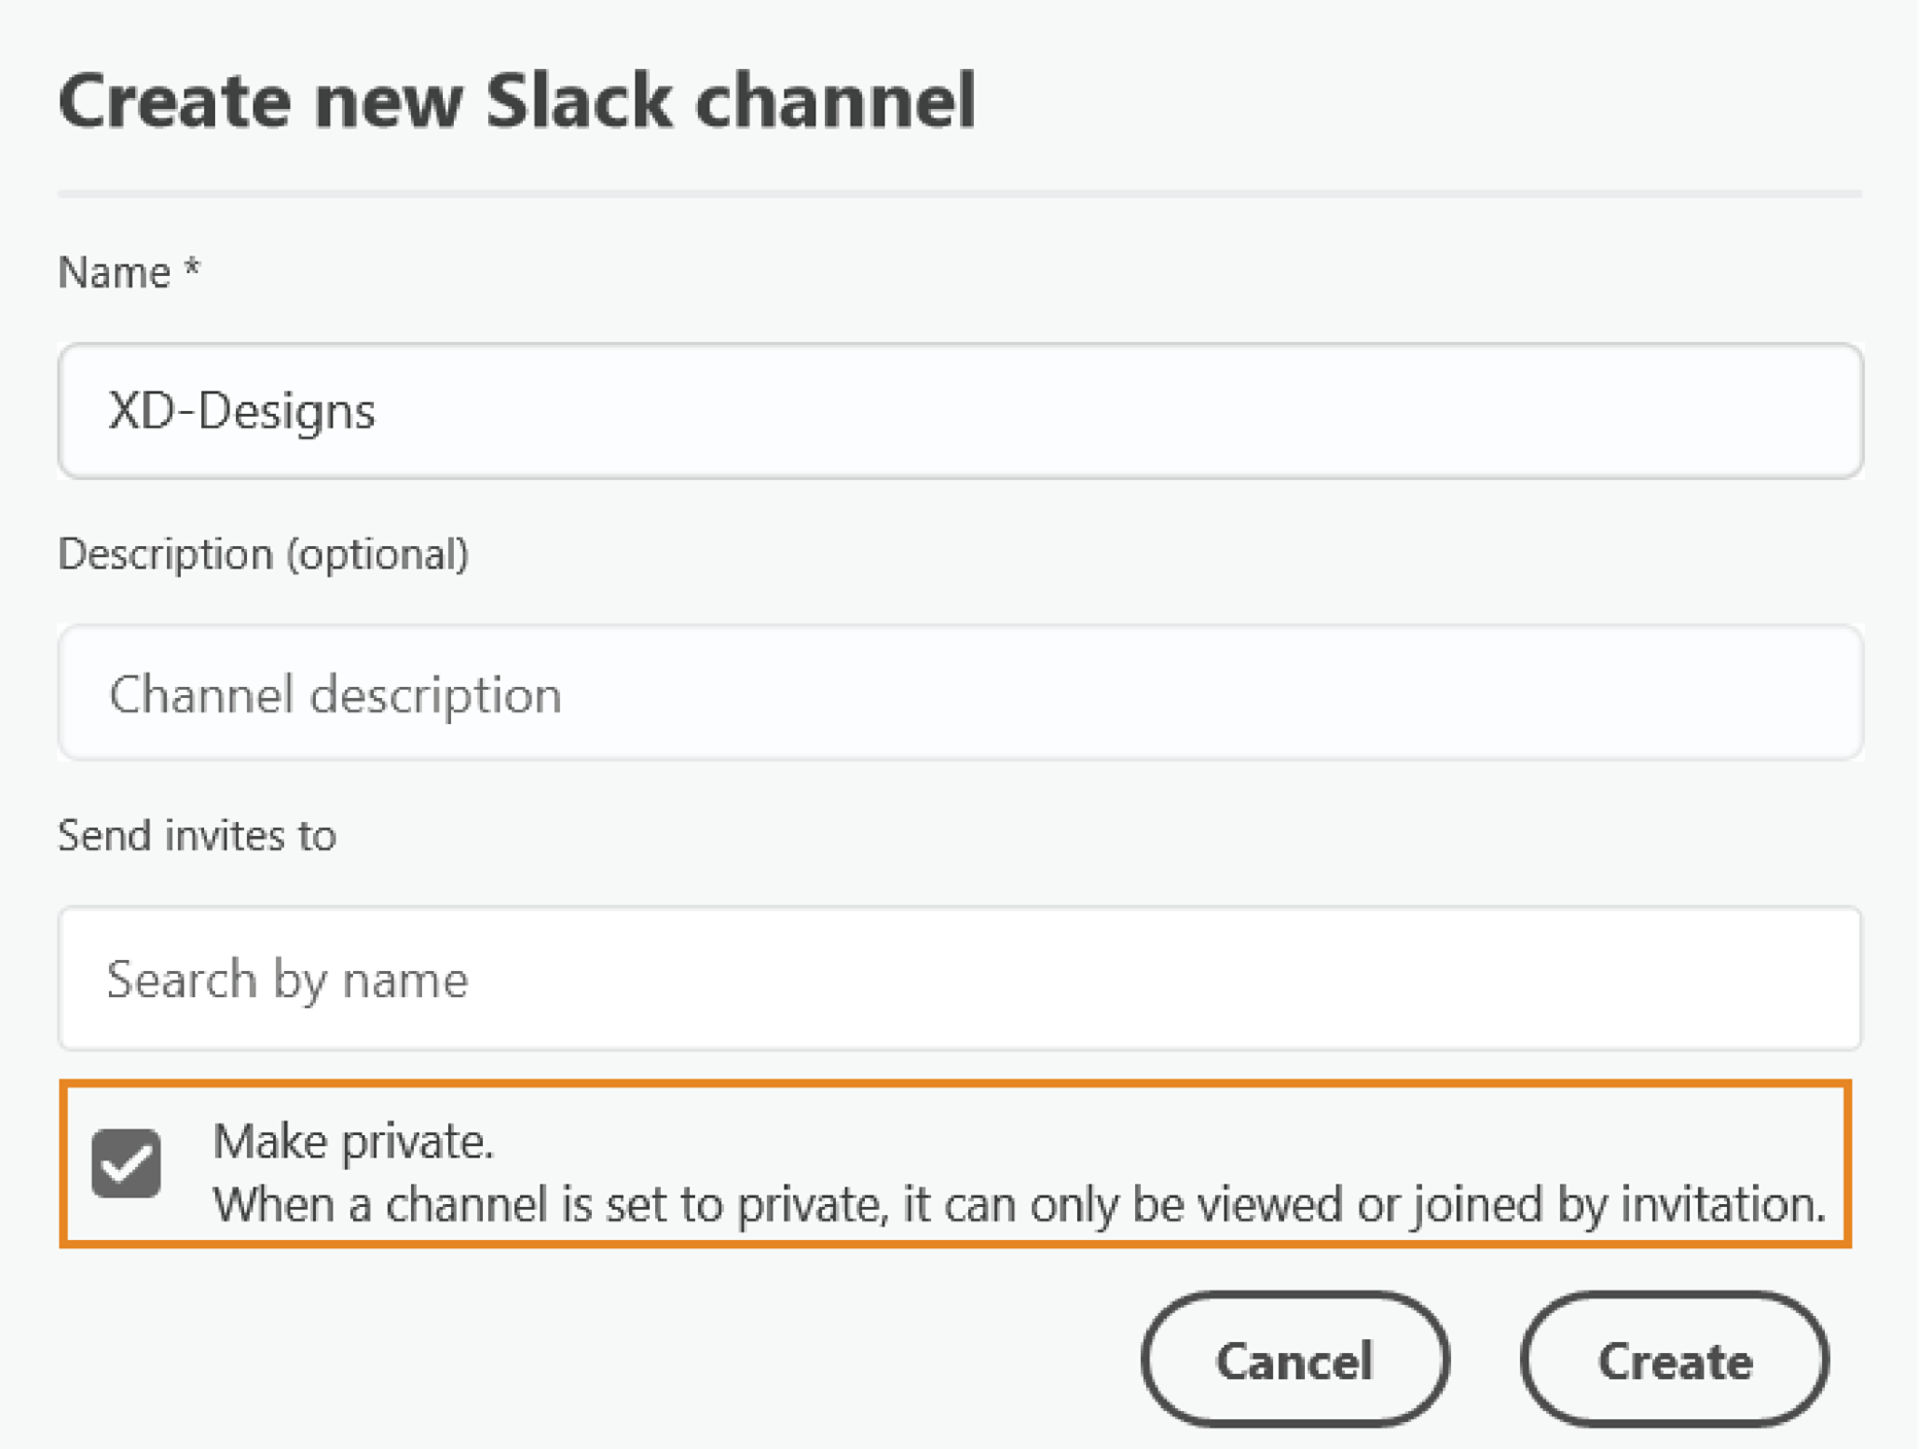The width and height of the screenshot is (1920, 1449).
Task: Click the "Name *" field label
Action: [115, 272]
